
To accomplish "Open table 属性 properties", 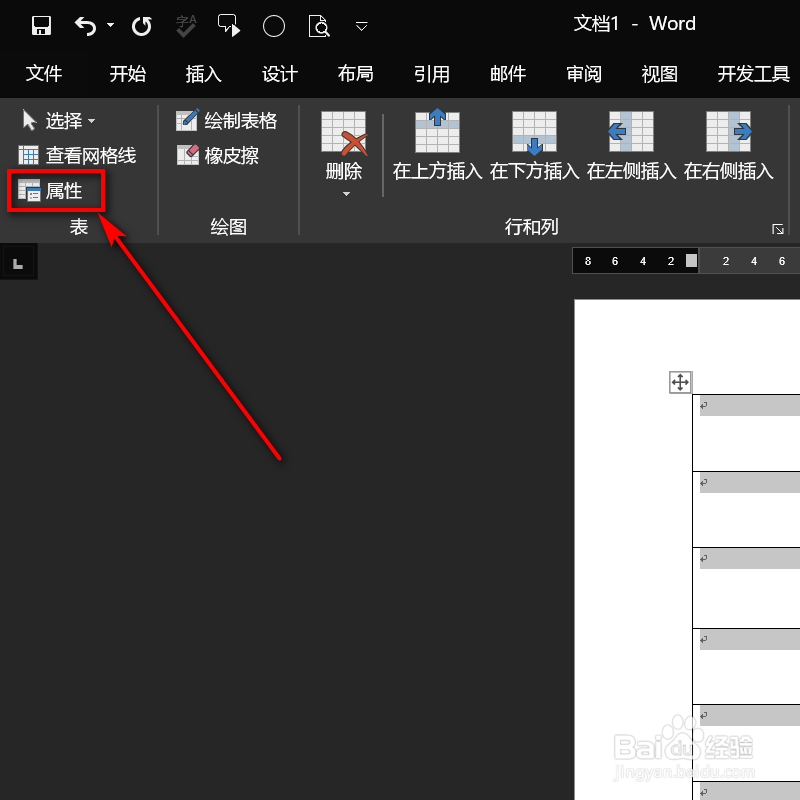I will pos(50,191).
